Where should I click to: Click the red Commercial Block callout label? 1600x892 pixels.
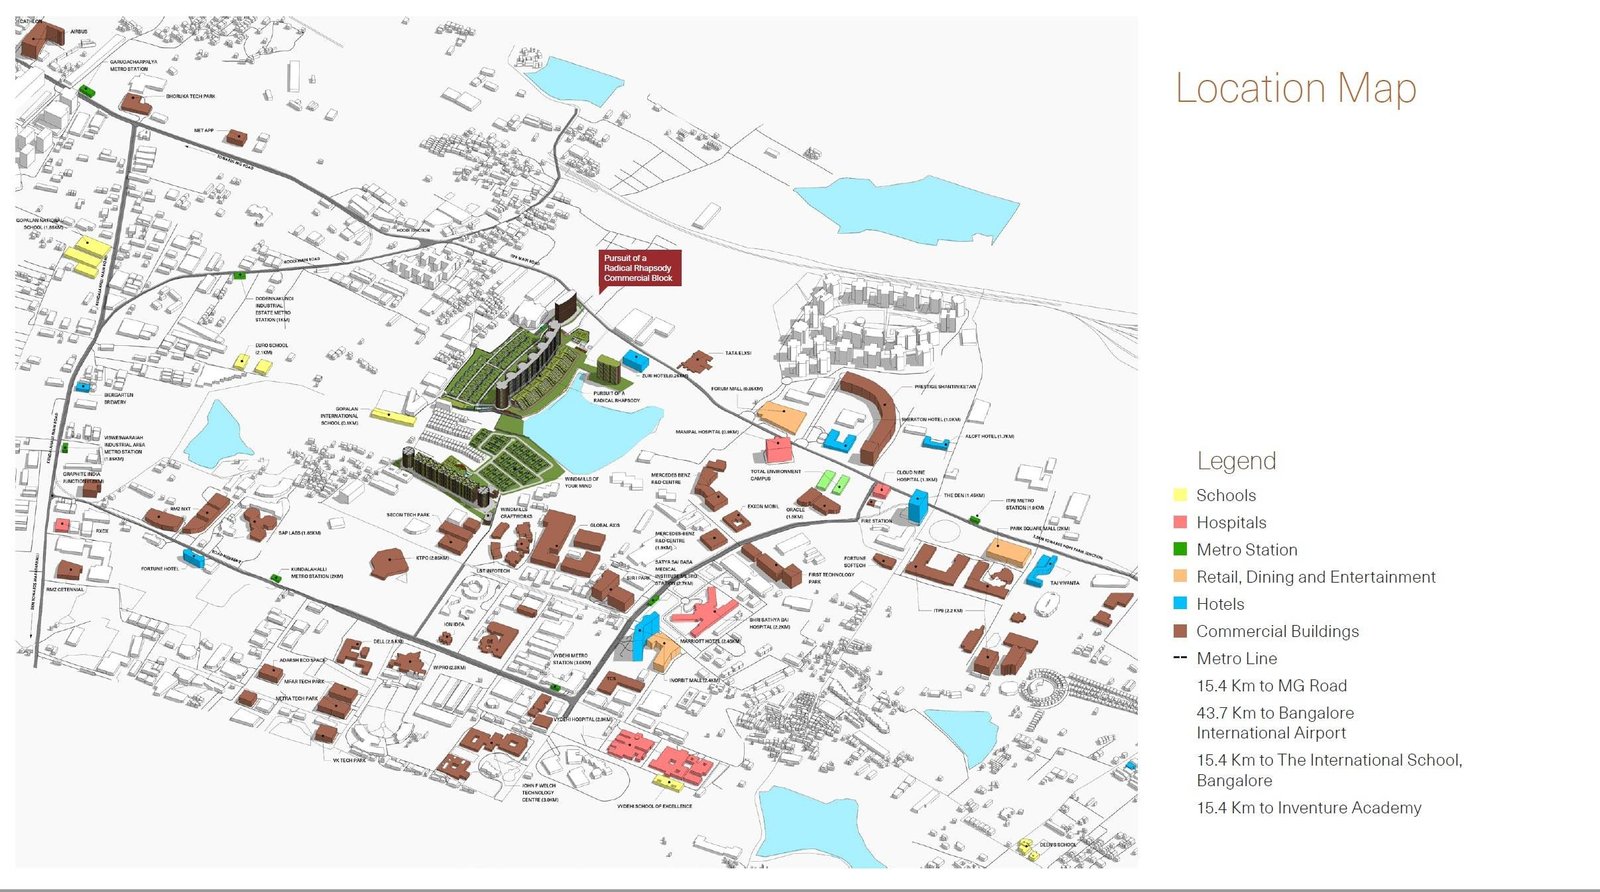(x=639, y=268)
